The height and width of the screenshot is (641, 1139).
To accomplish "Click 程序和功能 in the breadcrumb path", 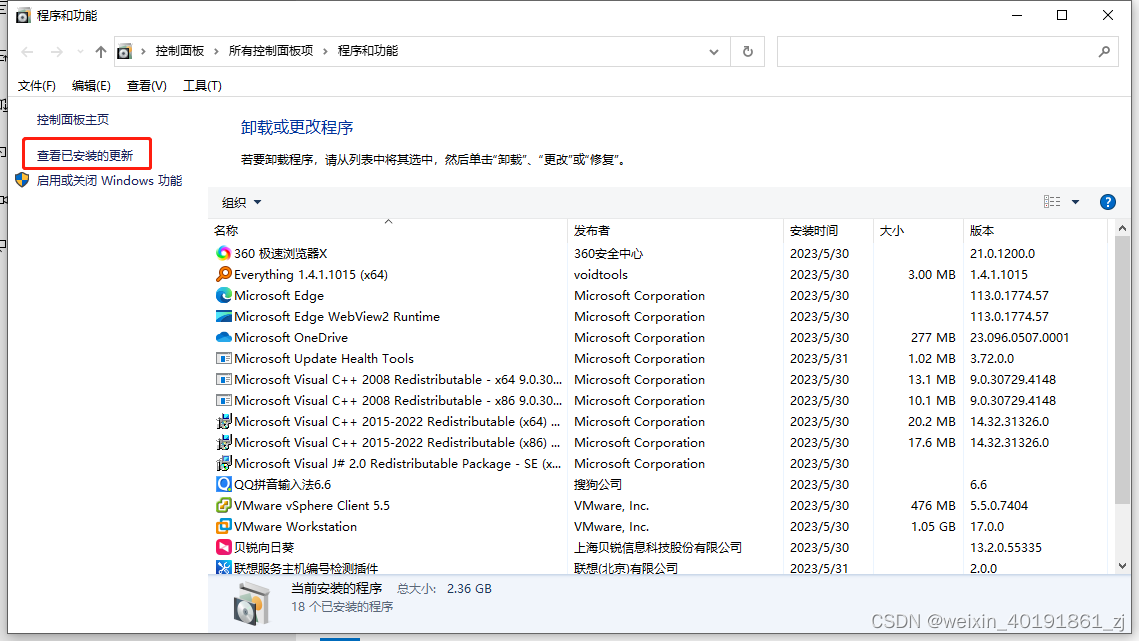I will click(368, 51).
